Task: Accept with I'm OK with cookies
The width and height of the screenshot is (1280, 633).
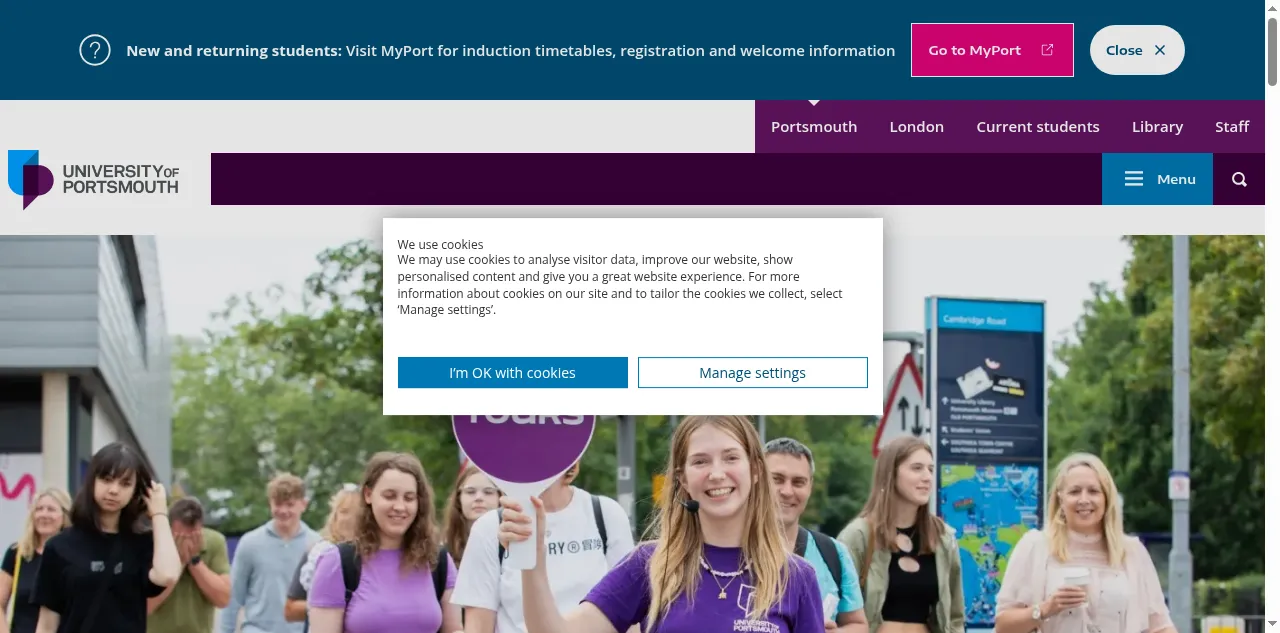Action: [x=513, y=373]
